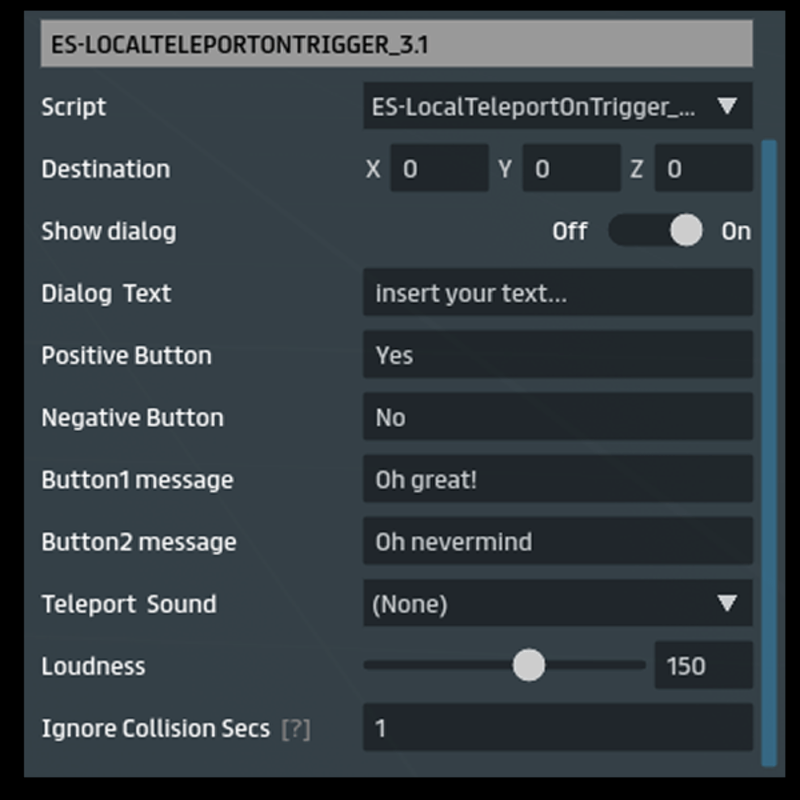Focus the Ignore Collision Secs input field
Screen dimensions: 800x800
point(557,728)
